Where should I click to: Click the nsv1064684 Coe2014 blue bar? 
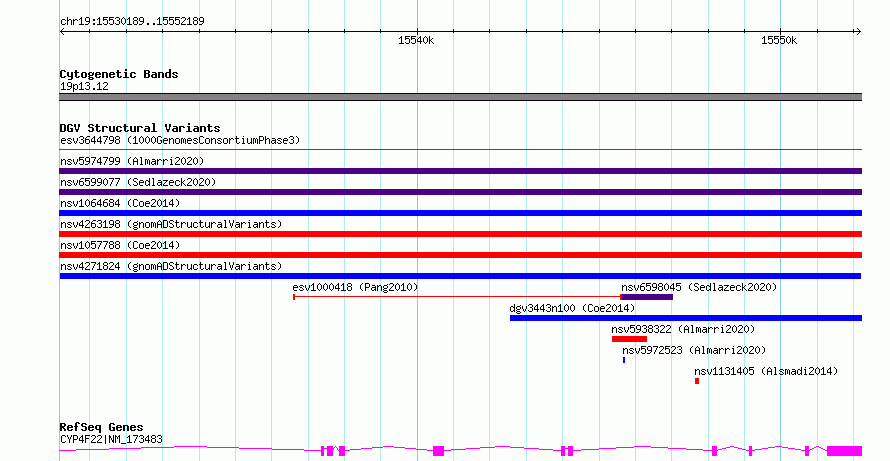[x=460, y=213]
